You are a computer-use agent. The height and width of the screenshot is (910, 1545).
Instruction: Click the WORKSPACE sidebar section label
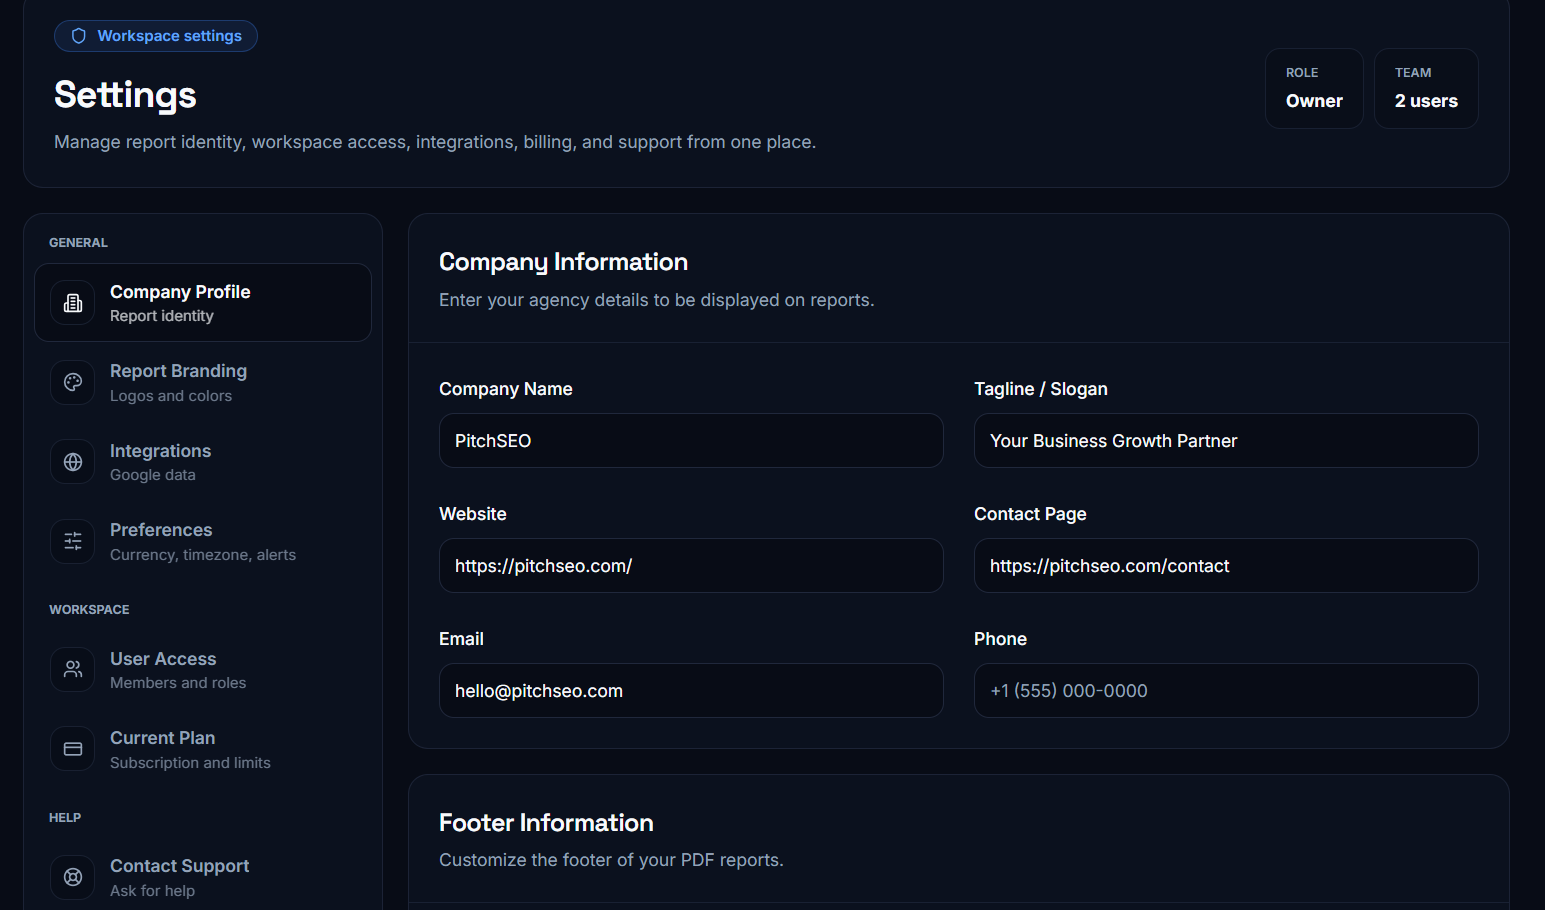[89, 610]
